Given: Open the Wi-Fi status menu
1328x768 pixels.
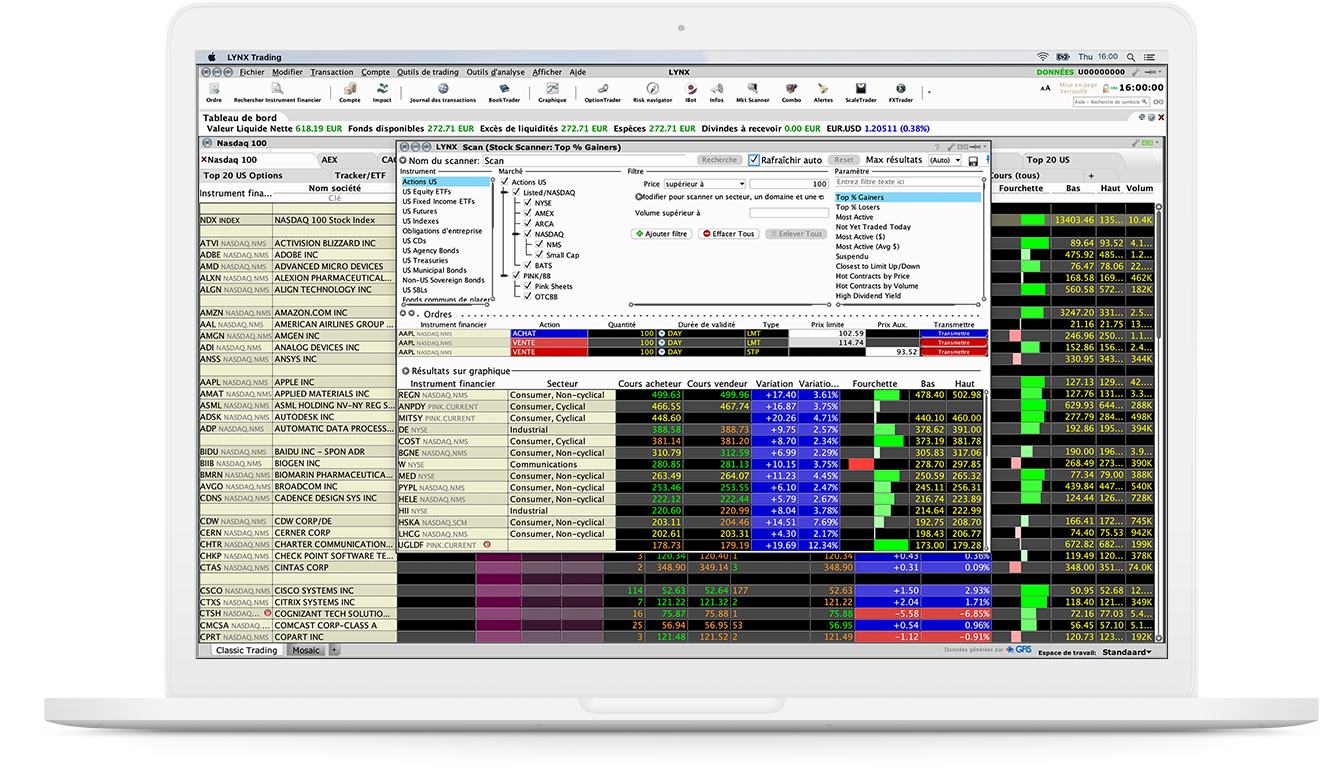Looking at the screenshot, I should 1043,57.
